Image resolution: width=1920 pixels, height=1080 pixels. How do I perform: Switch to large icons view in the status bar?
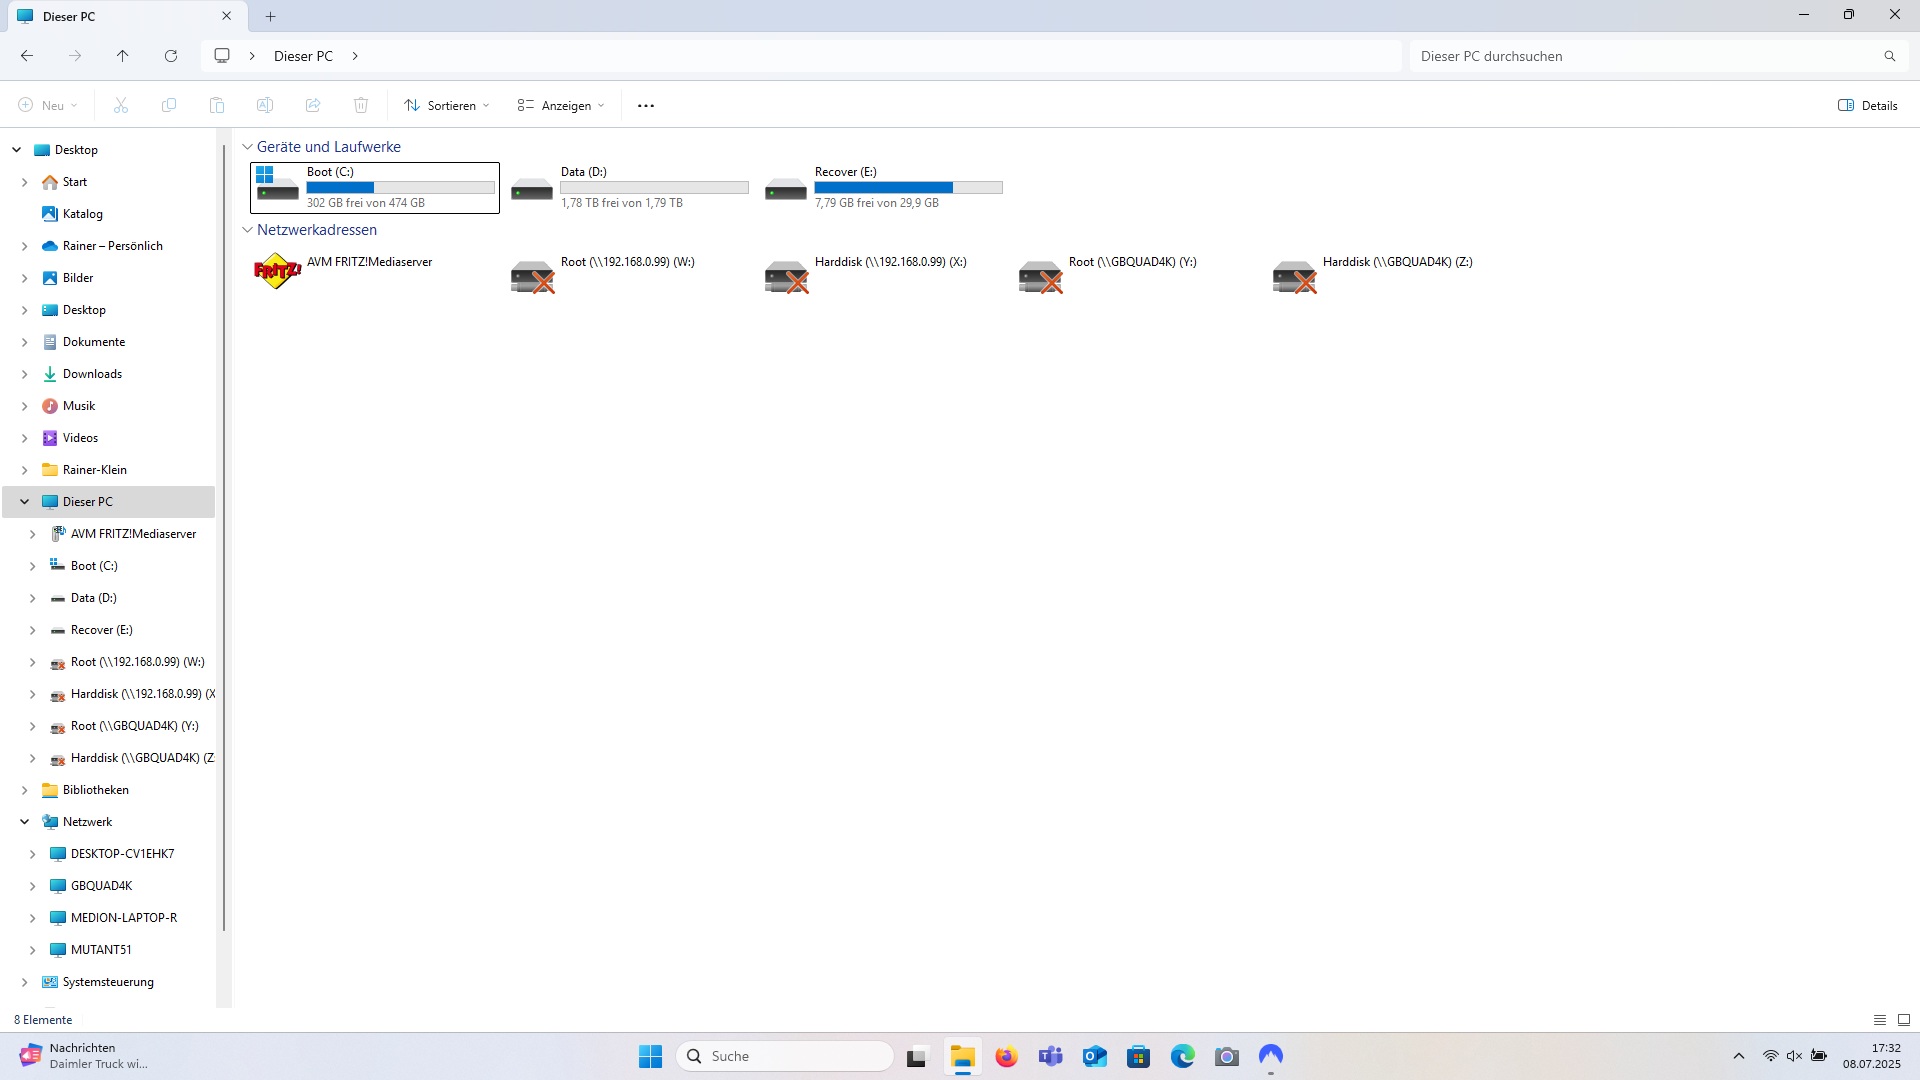1904,1020
